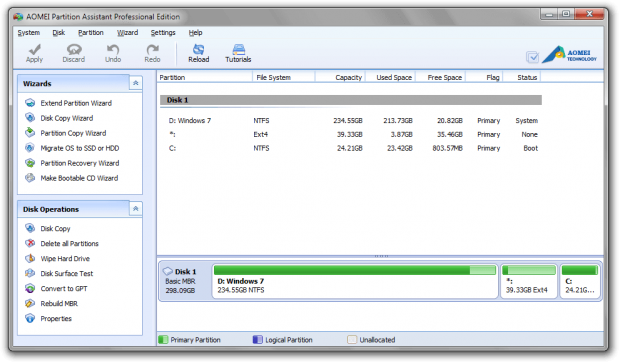Click the AOMEI Technology logo
The image size is (620, 363).
[x=569, y=55]
